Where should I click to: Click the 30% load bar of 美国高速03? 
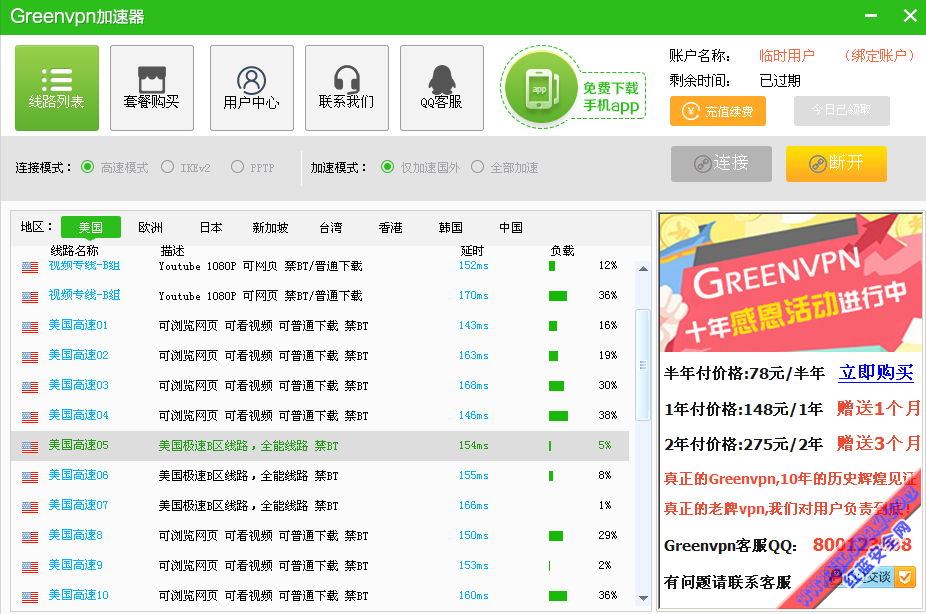[x=556, y=386]
